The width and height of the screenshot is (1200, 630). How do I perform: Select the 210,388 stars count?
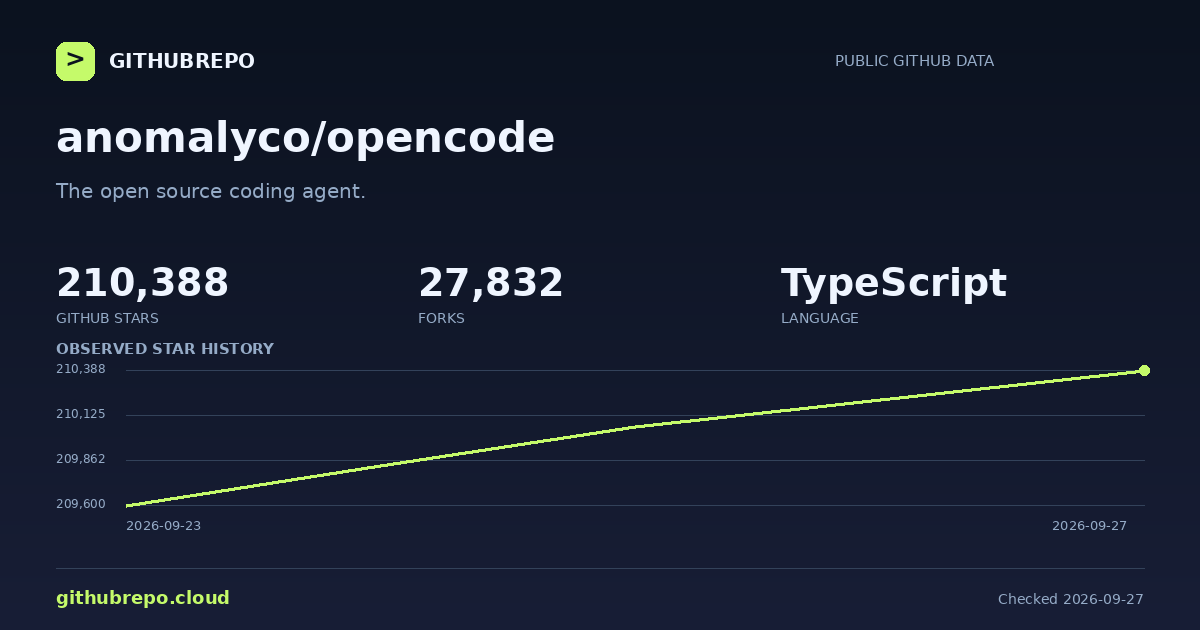point(142,283)
